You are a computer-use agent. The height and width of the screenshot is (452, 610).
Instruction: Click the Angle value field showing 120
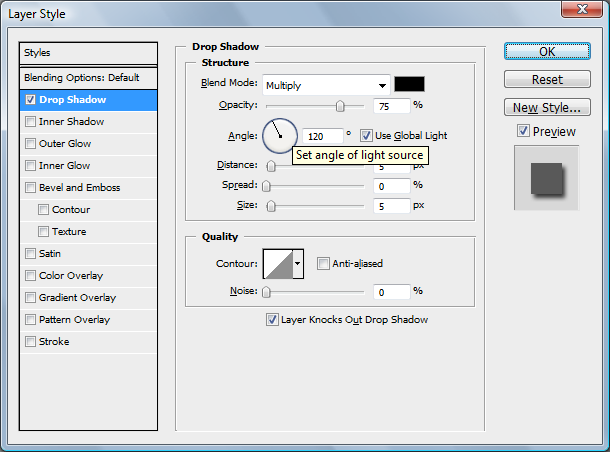pos(323,136)
